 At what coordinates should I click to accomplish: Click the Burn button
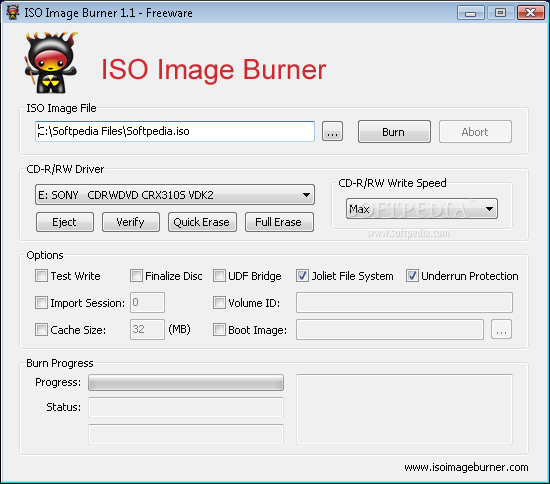394,132
